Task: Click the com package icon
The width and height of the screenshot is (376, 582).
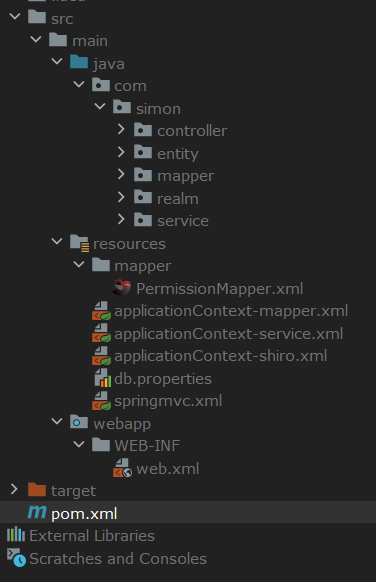Action: [101, 85]
